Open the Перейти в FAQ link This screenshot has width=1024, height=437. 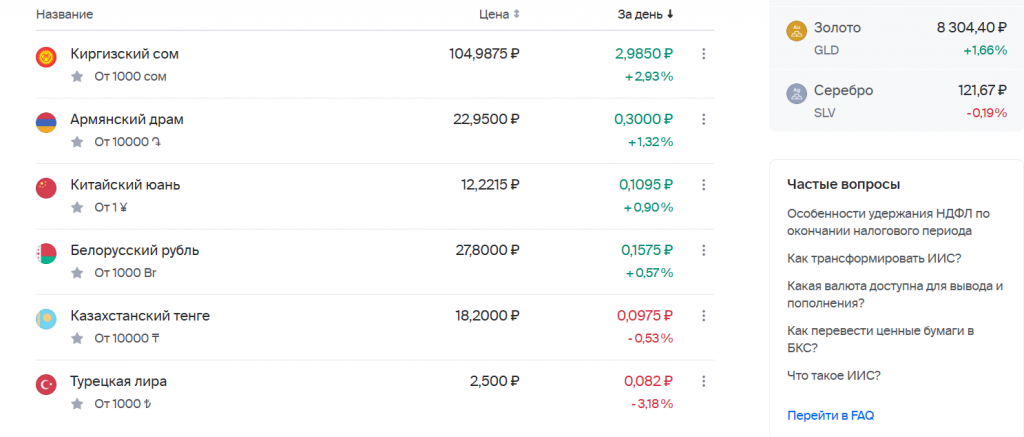[x=831, y=415]
